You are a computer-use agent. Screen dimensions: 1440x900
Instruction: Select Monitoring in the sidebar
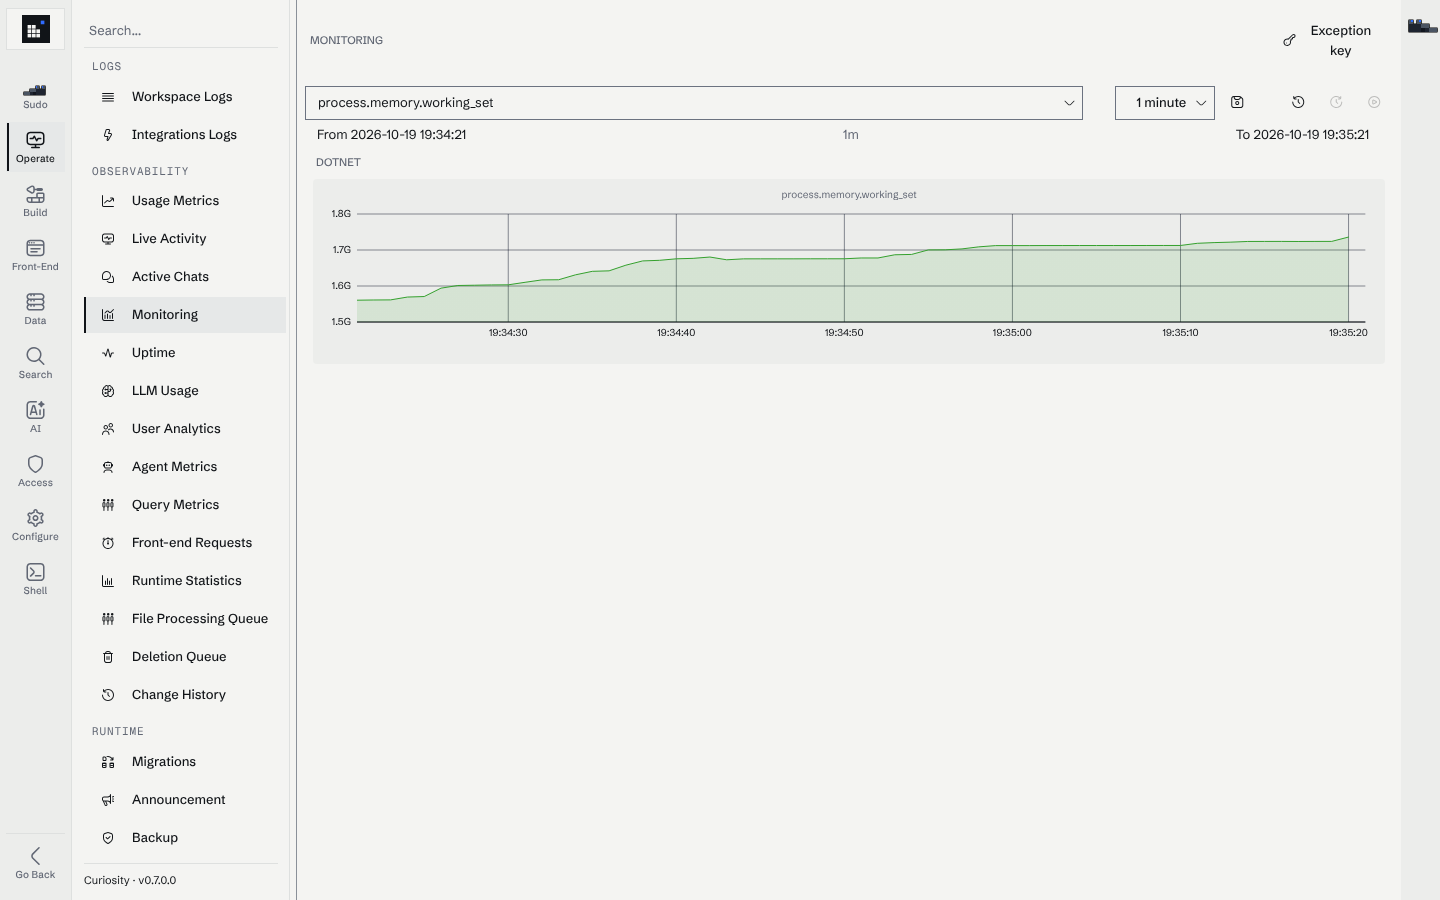[x=185, y=315]
